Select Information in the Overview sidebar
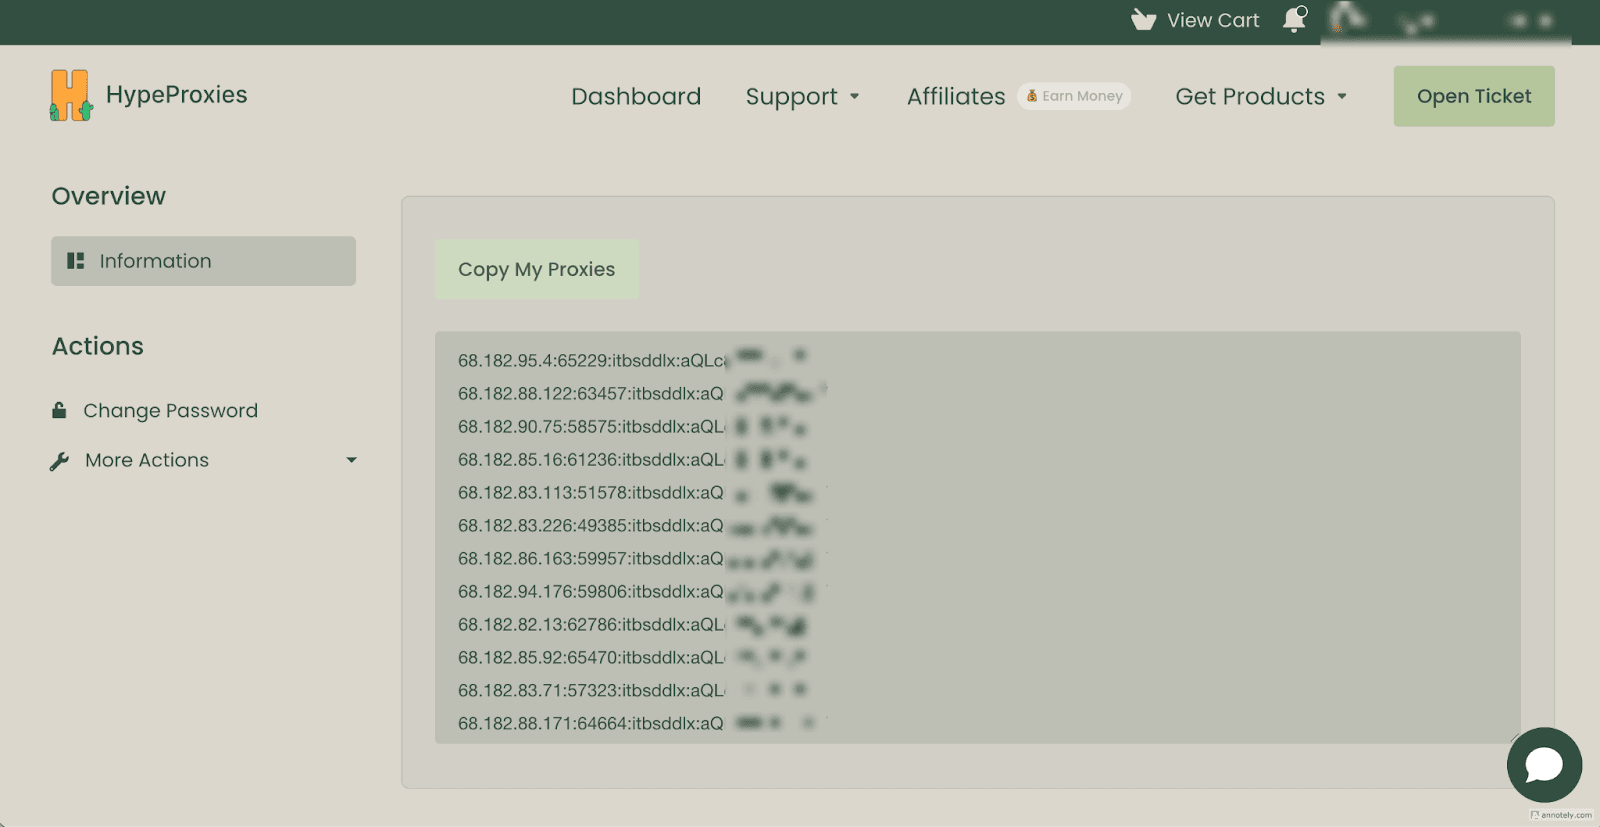The height and width of the screenshot is (827, 1600). pyautogui.click(x=203, y=261)
